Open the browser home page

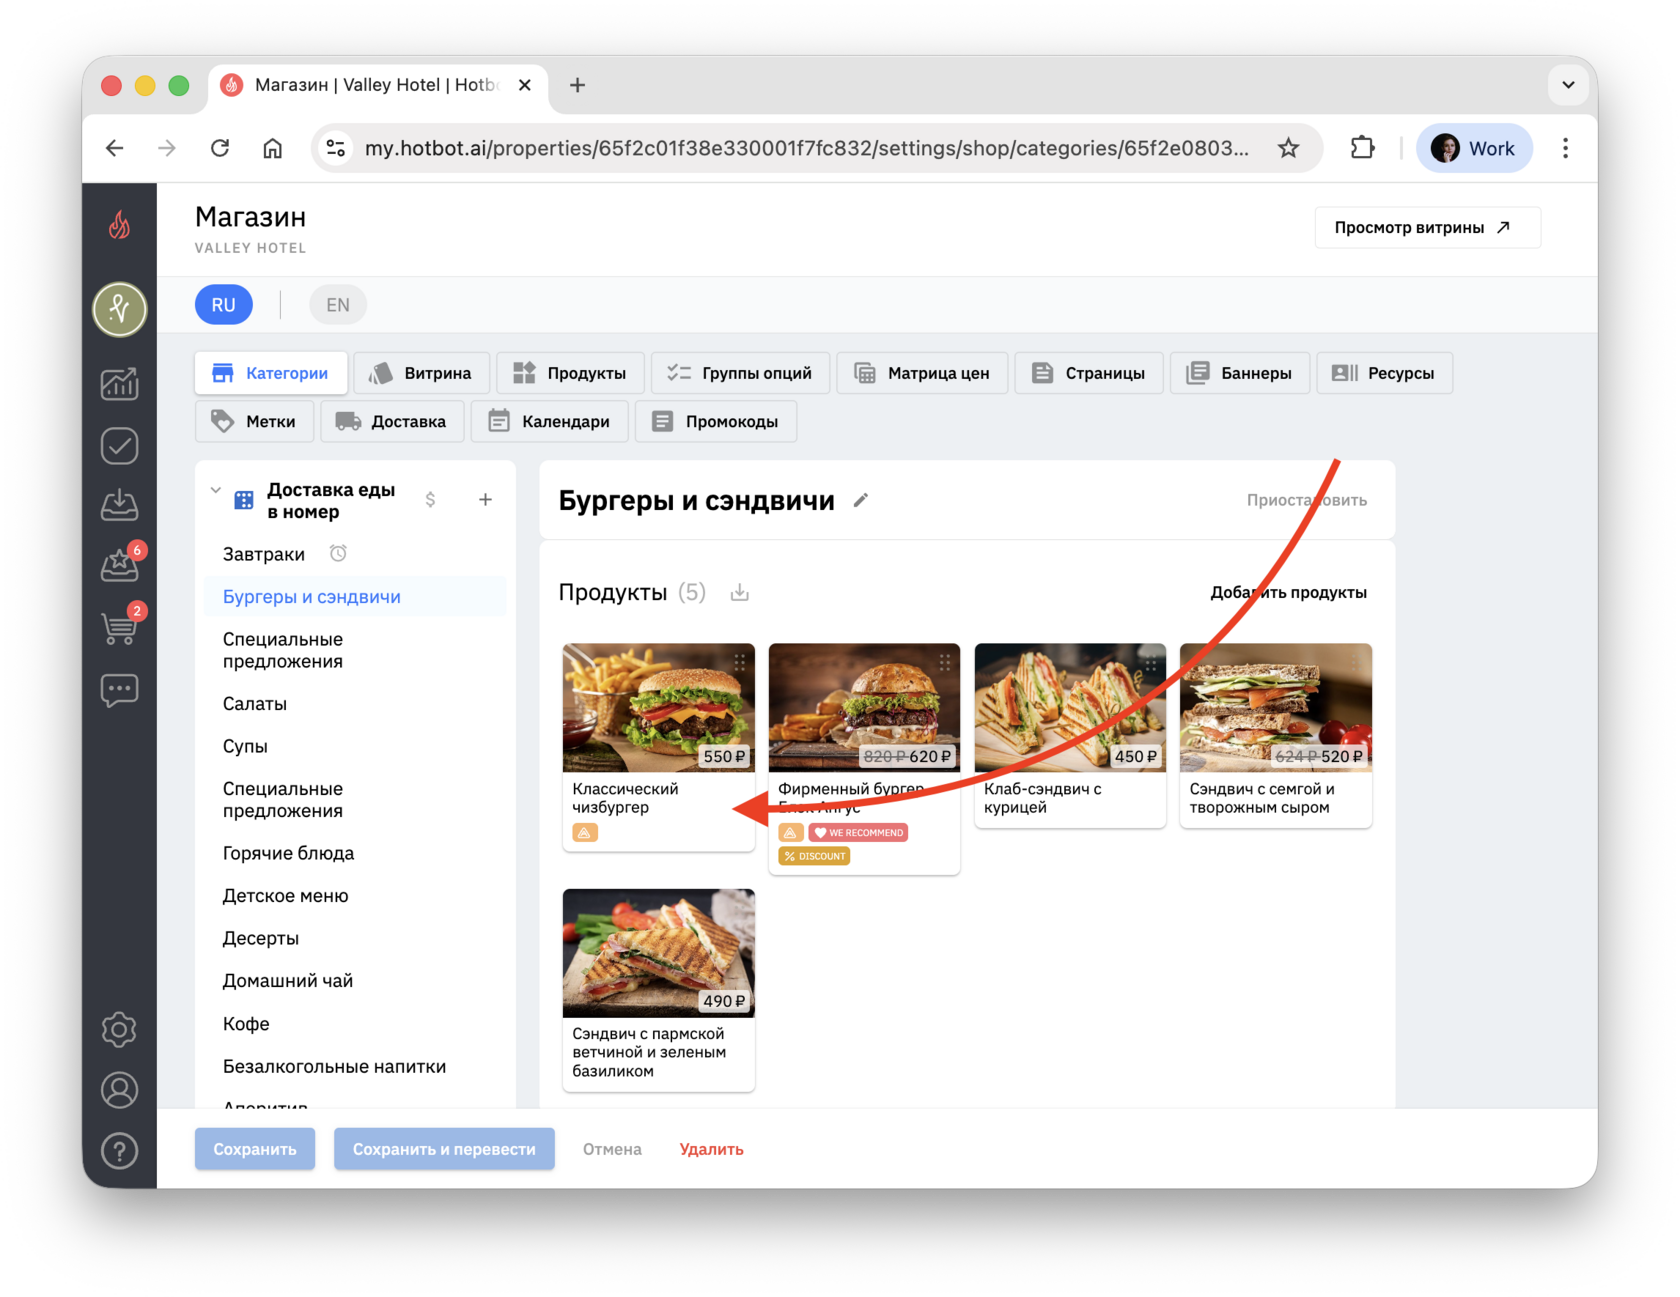tap(272, 148)
